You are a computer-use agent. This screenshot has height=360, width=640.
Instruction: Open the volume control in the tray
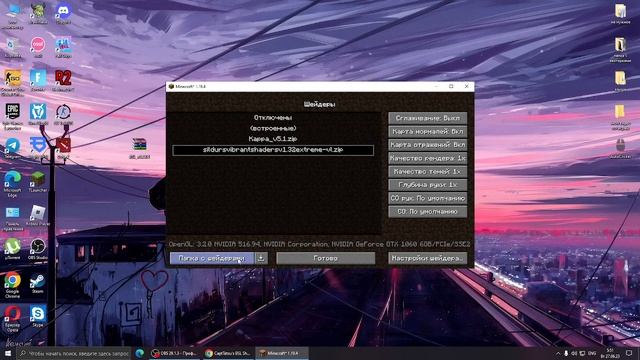pos(574,353)
